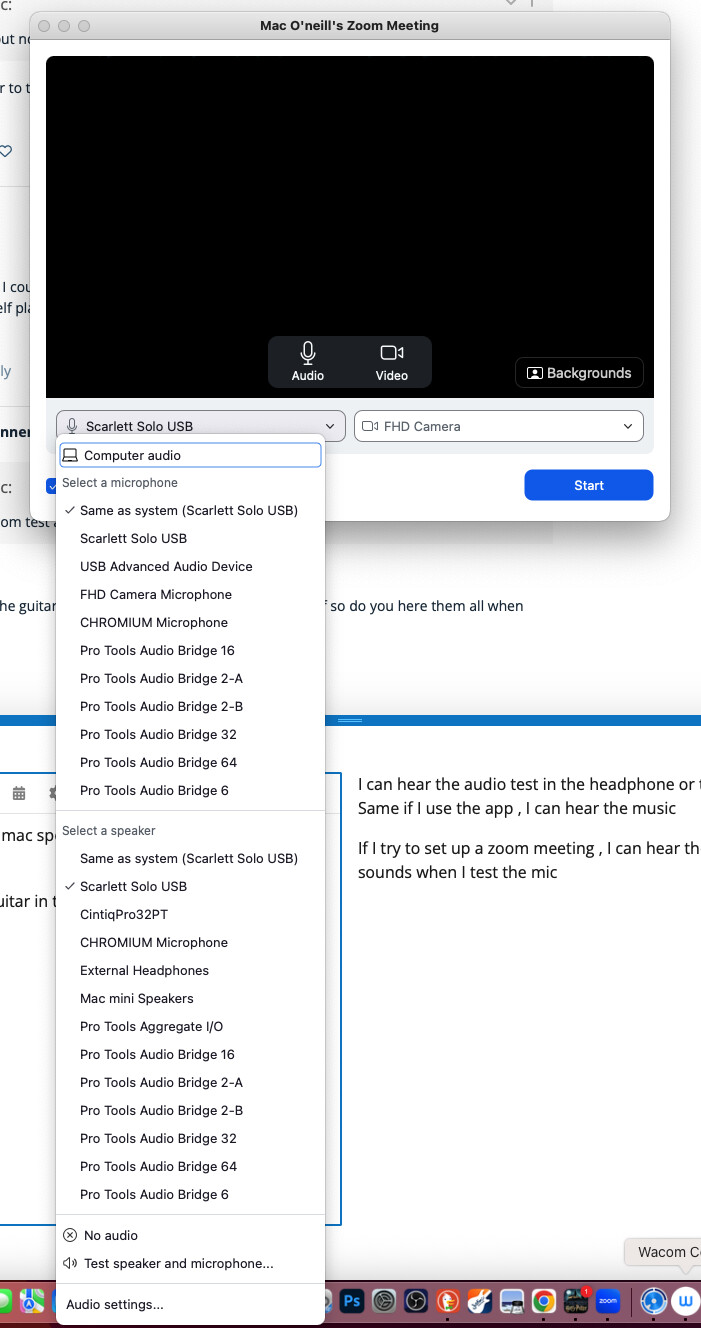Choose FHD Camera Microphone
701x1328 pixels.
[x=190, y=594]
